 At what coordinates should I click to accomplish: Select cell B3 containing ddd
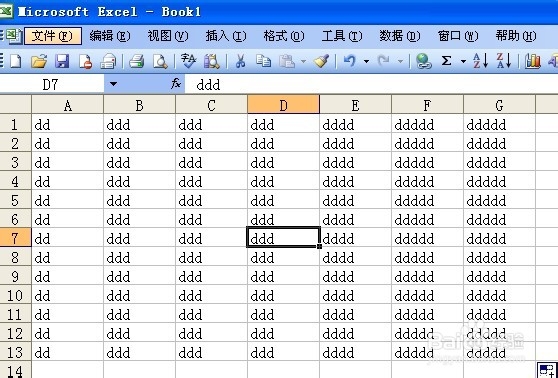pos(140,162)
